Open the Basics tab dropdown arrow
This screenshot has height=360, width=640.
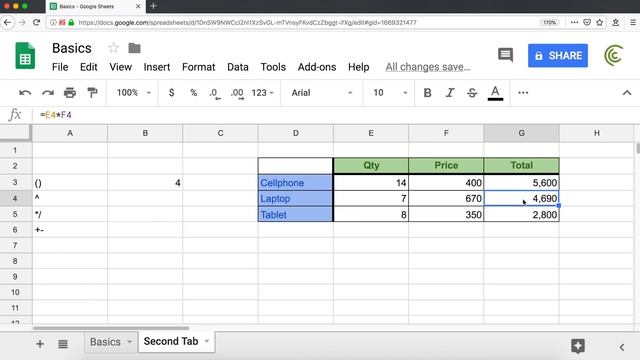[129, 342]
